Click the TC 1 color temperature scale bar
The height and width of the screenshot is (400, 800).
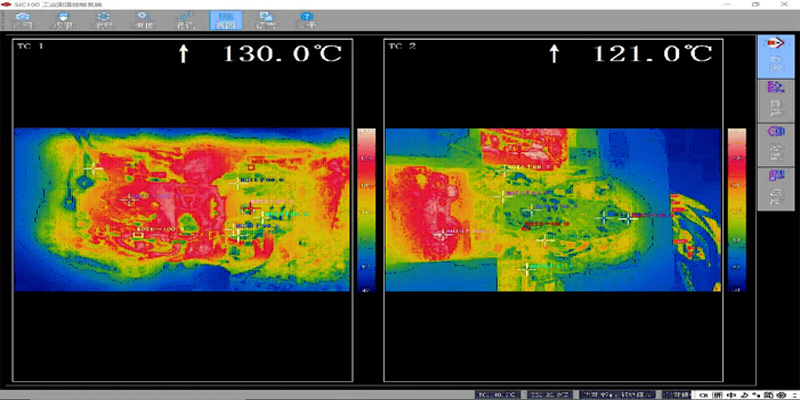[x=365, y=210]
